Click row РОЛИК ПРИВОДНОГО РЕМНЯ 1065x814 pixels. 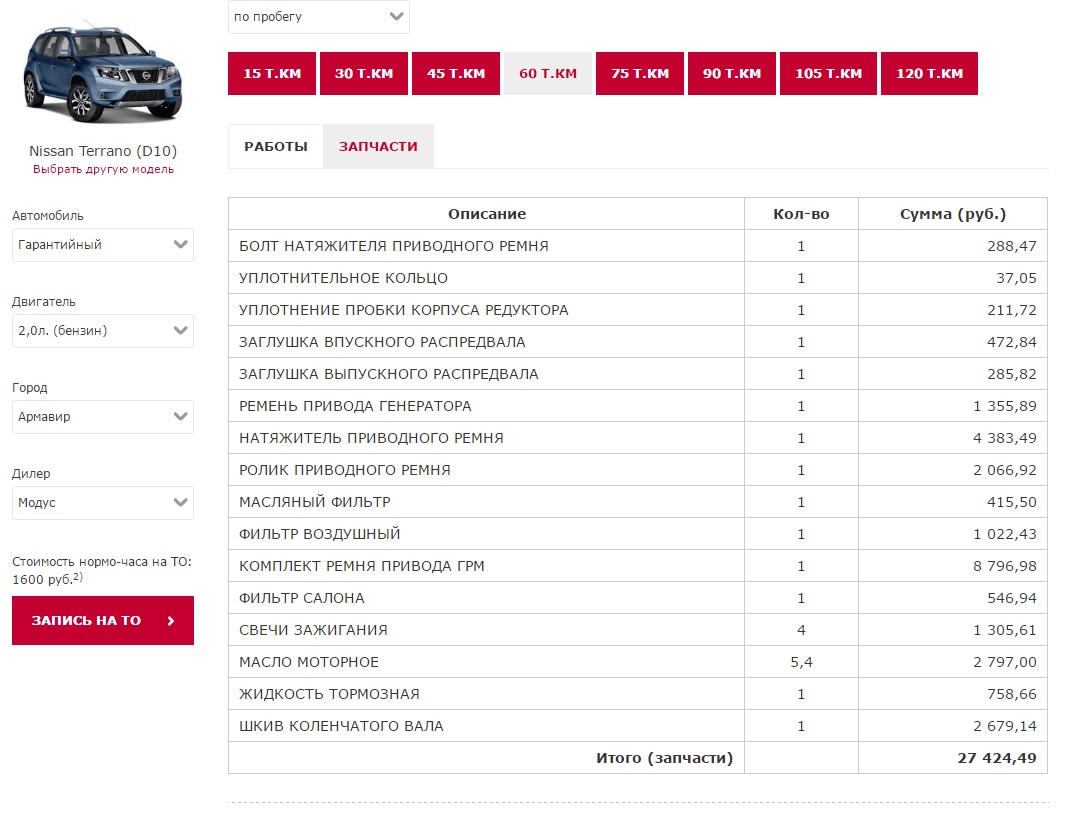point(638,470)
